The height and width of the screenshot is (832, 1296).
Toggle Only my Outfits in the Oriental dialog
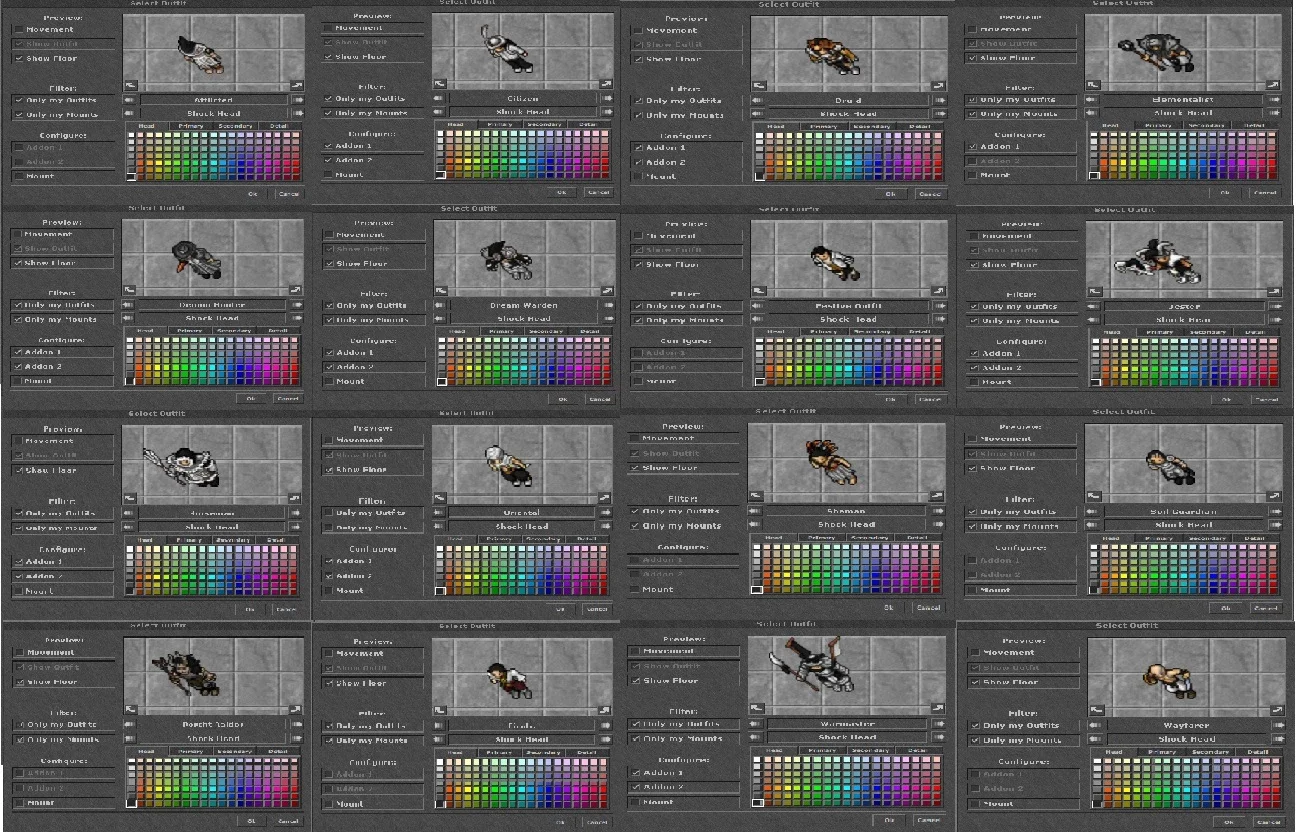pyautogui.click(x=329, y=513)
